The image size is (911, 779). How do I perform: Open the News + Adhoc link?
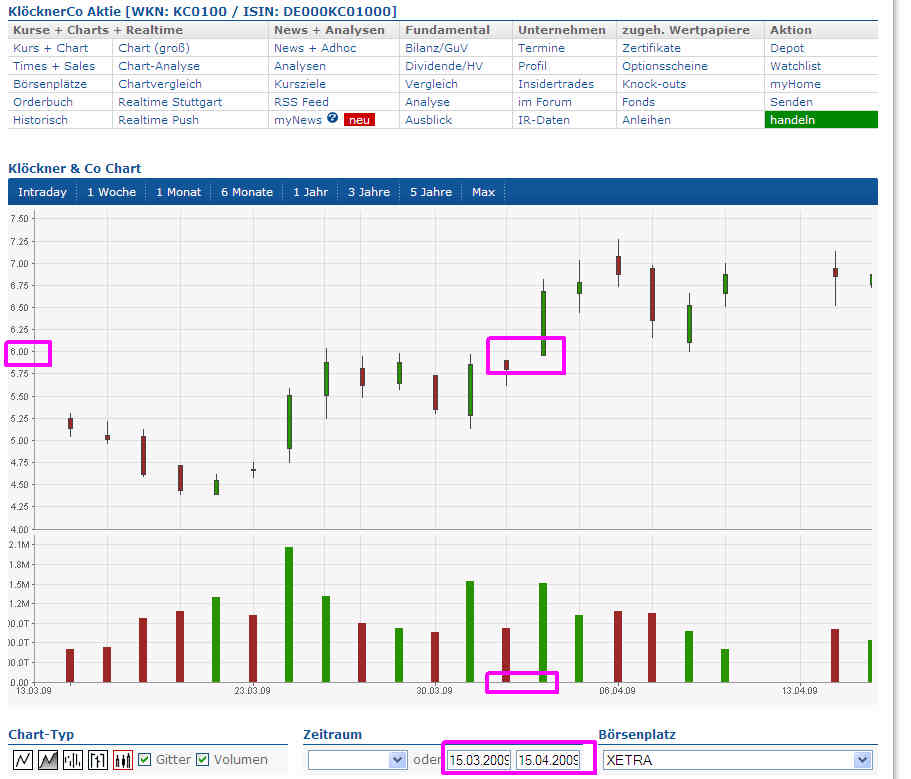tap(315, 48)
